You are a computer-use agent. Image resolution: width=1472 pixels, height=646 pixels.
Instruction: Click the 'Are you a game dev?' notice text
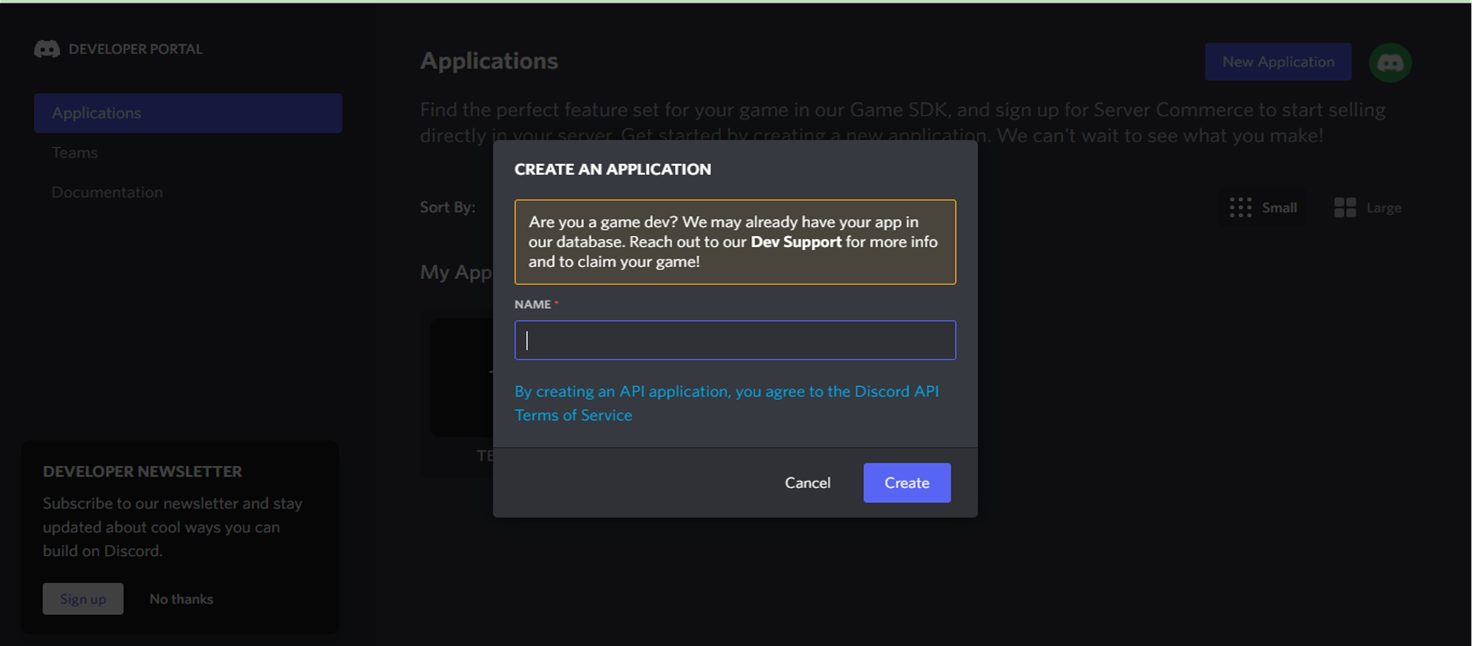(735, 242)
